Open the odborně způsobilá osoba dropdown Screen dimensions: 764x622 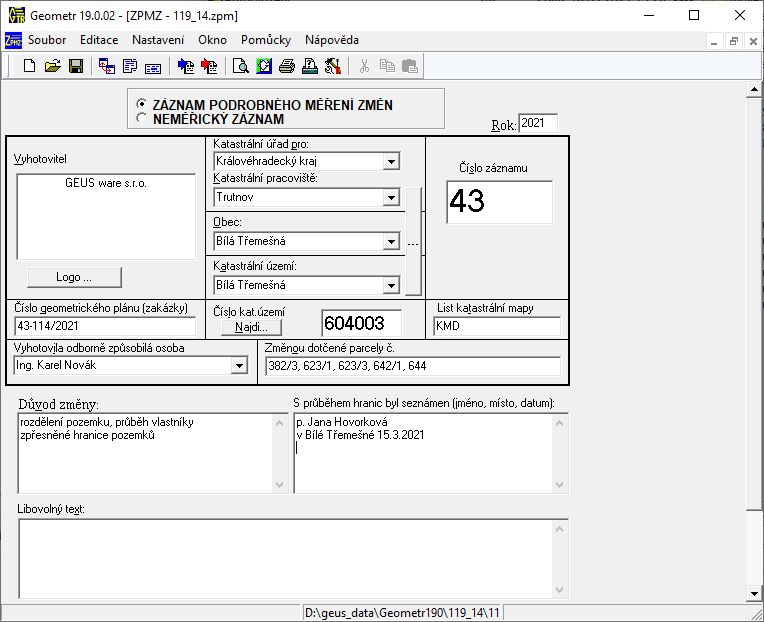point(238,366)
